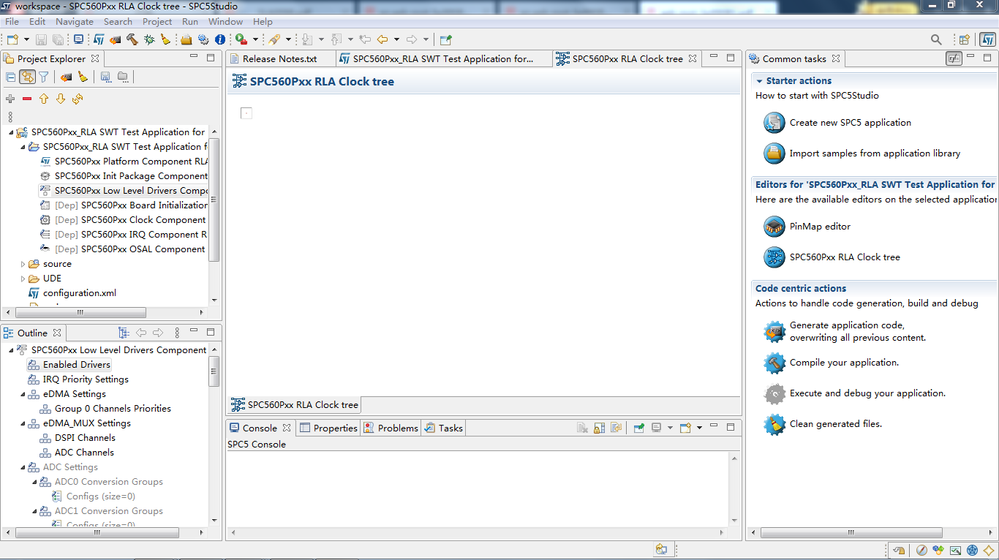Collapse all in Project Explorer
999x560 pixels.
11,77
